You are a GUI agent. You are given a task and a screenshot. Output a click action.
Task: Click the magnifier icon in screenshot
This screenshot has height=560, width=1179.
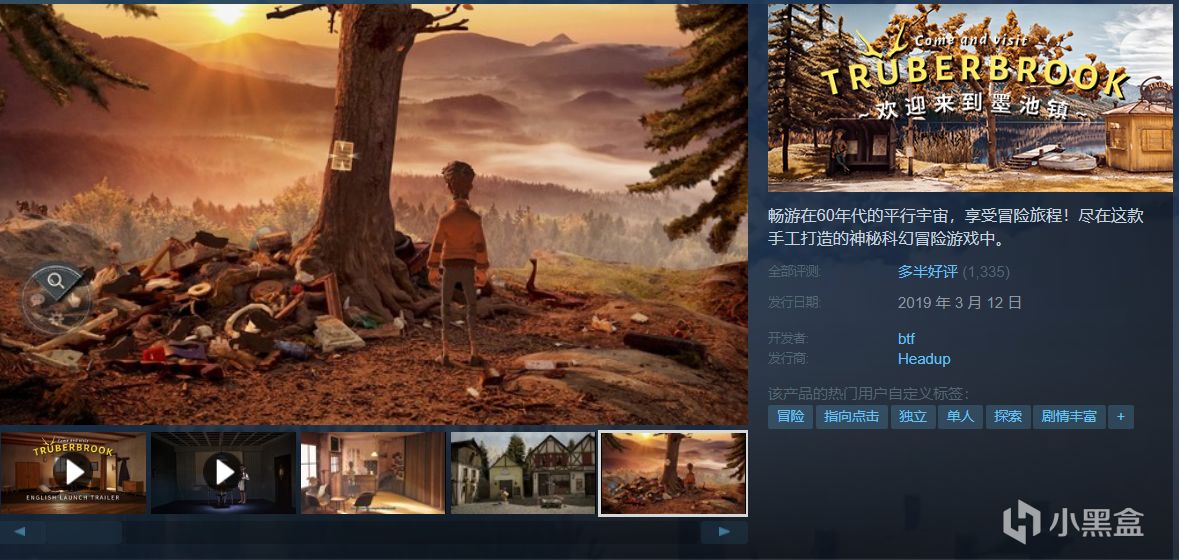click(x=56, y=281)
